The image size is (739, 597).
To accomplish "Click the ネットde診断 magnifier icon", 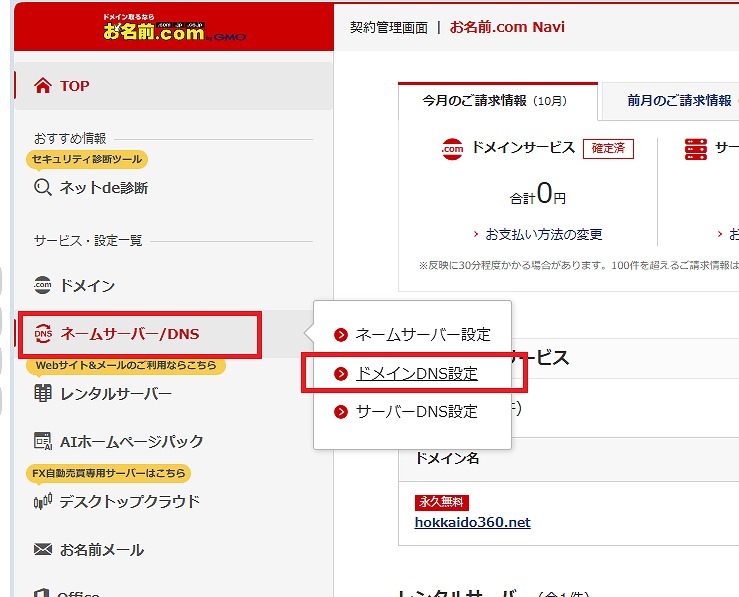I will (x=43, y=187).
